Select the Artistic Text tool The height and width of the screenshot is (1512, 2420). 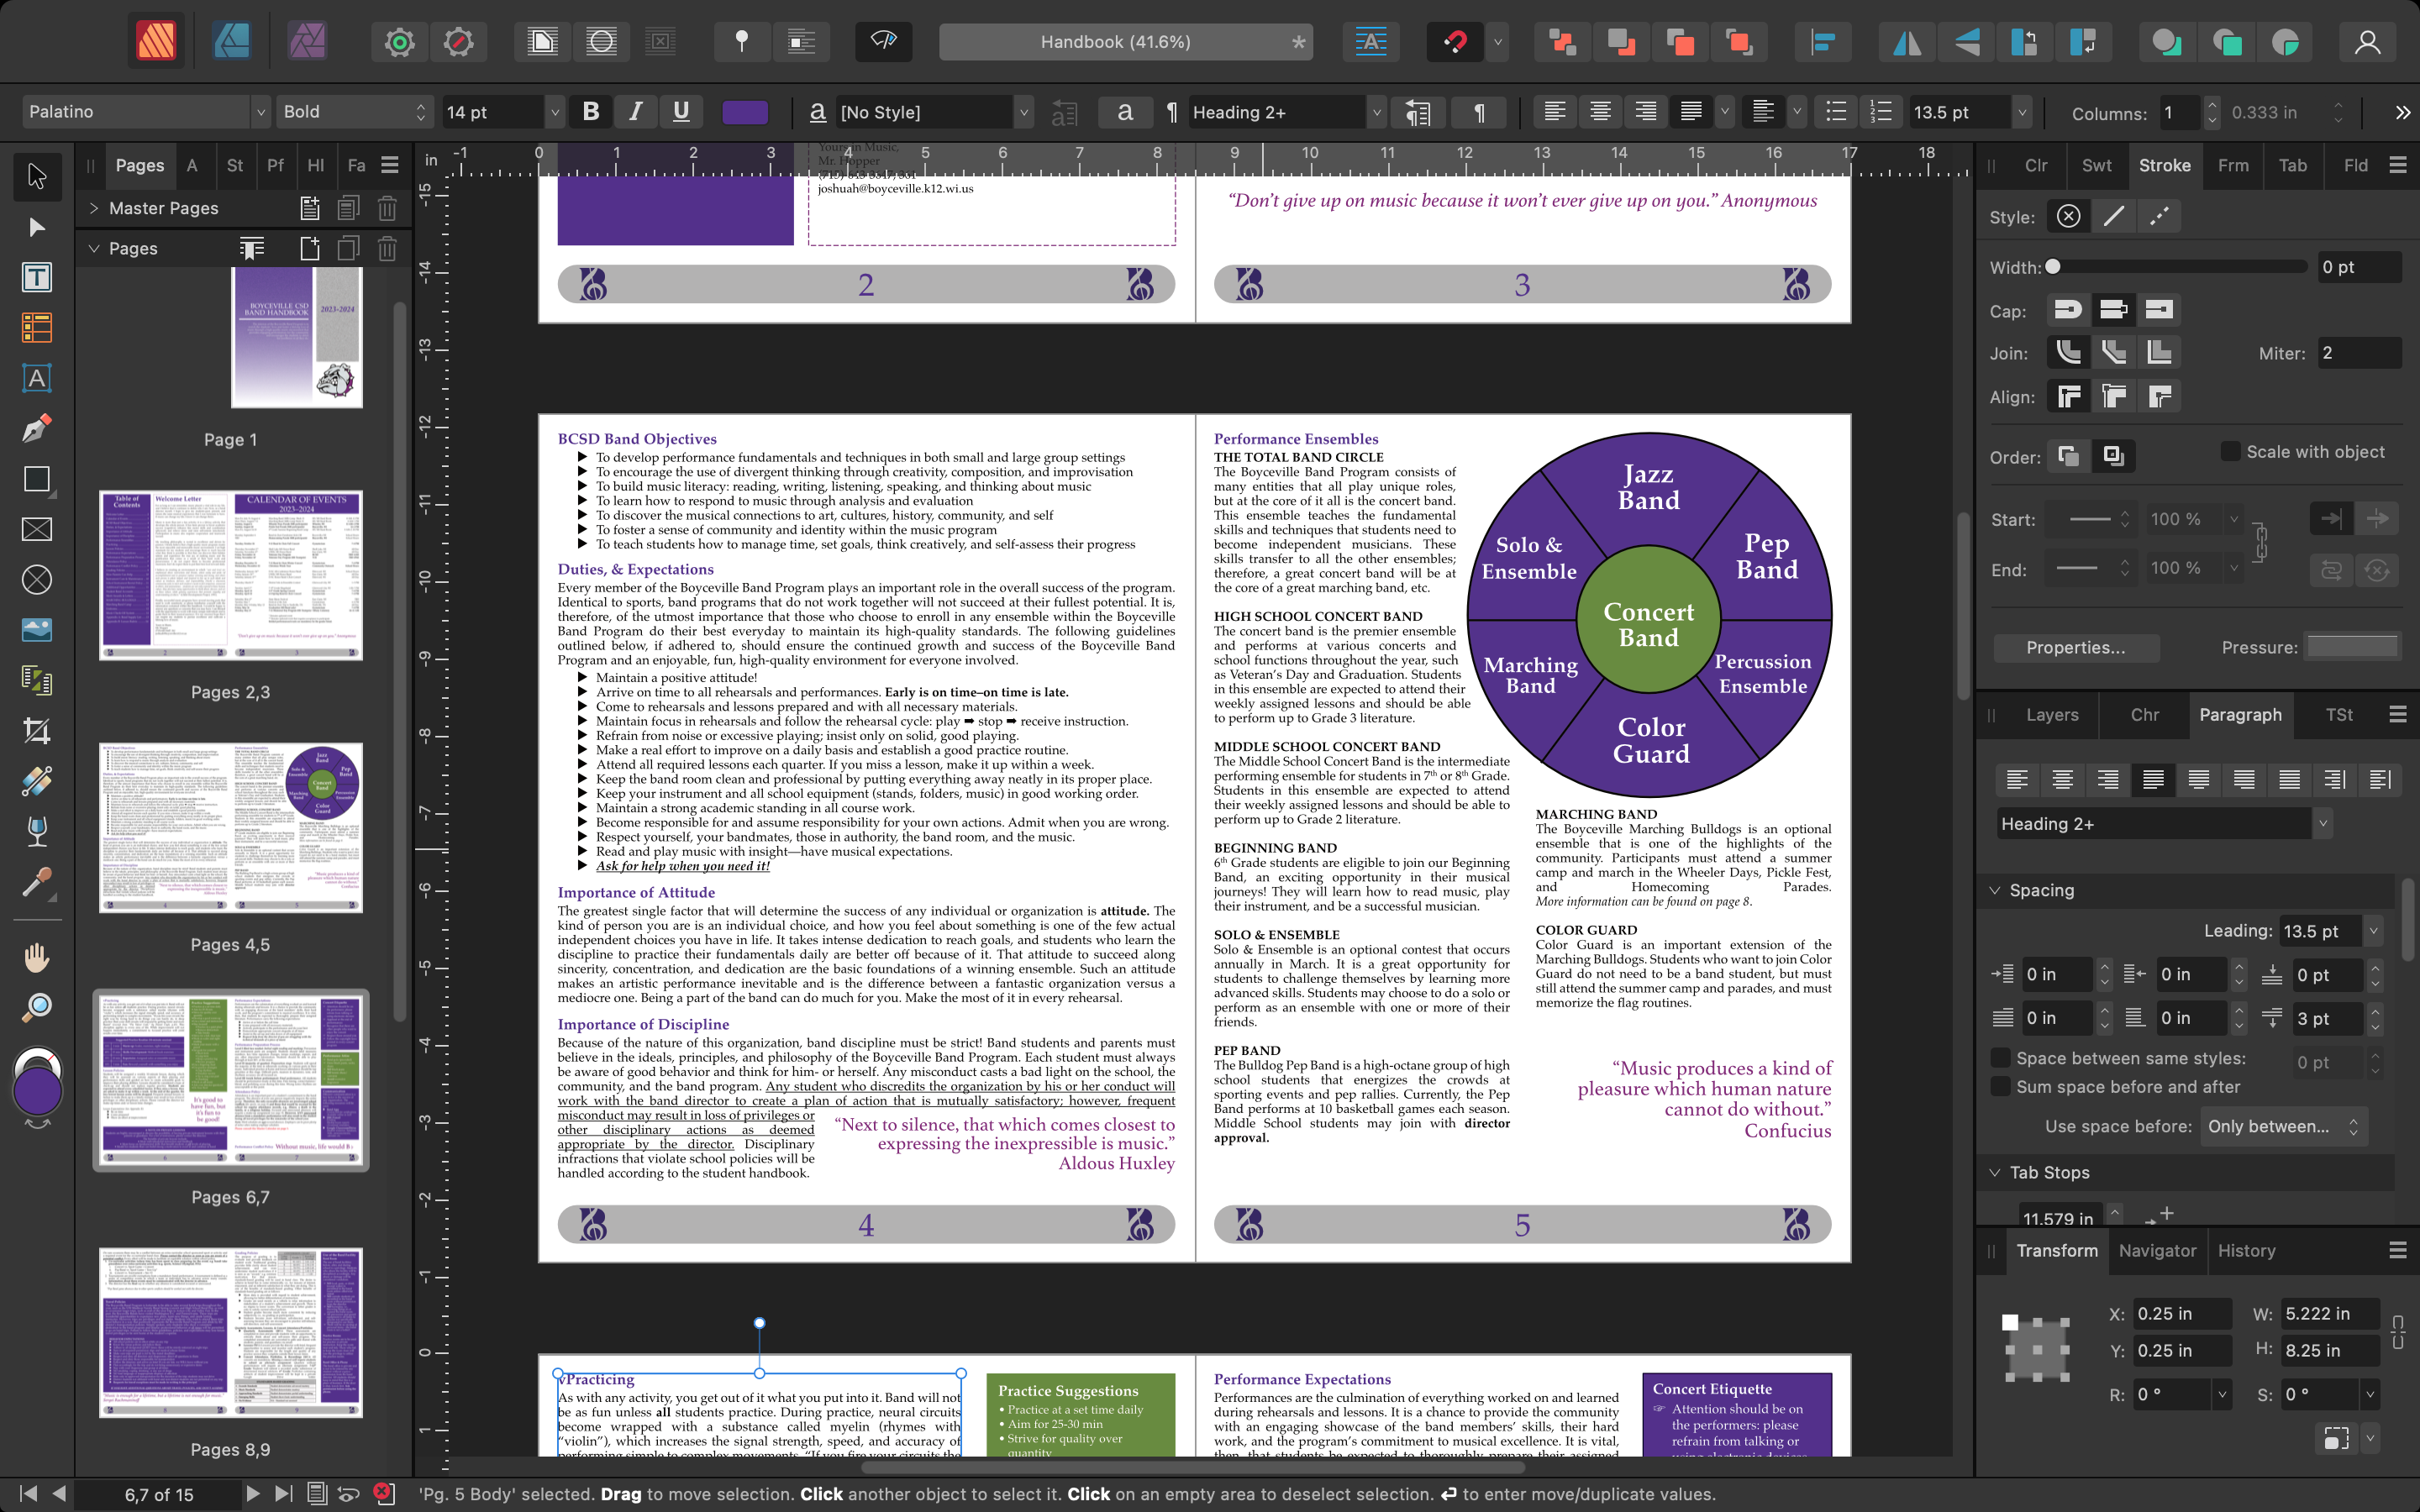[37, 378]
